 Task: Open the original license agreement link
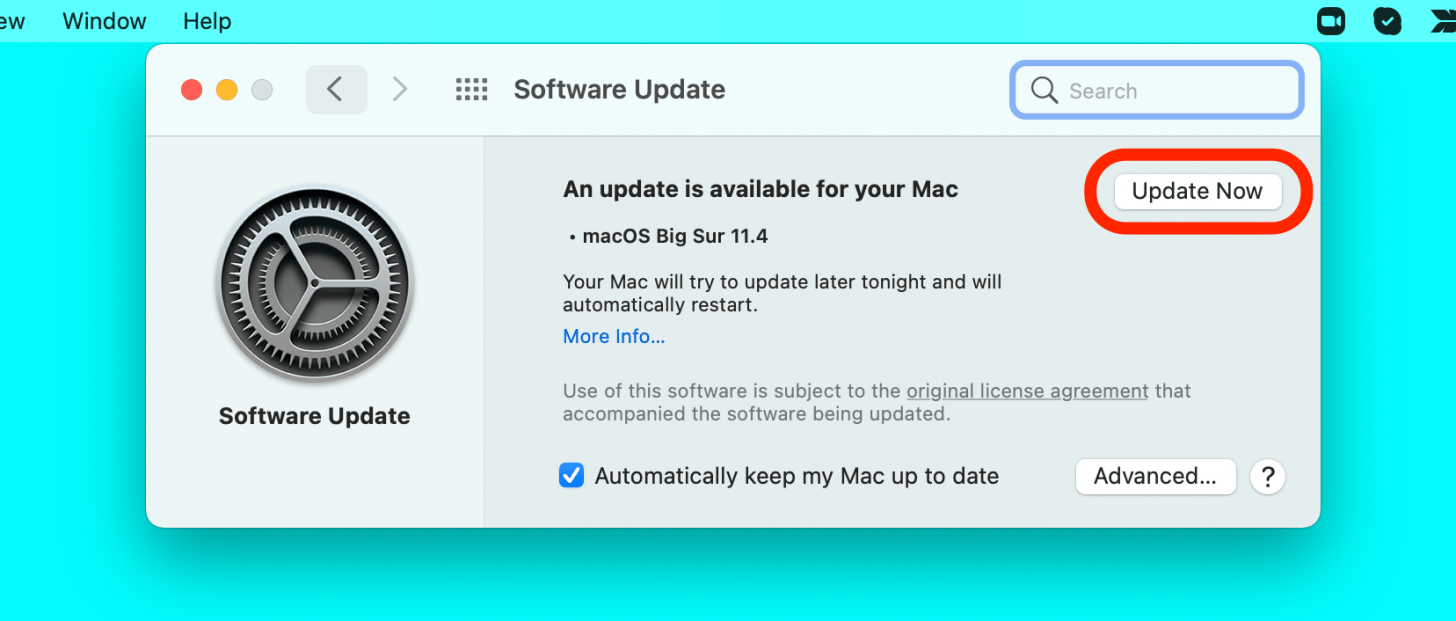click(1026, 391)
